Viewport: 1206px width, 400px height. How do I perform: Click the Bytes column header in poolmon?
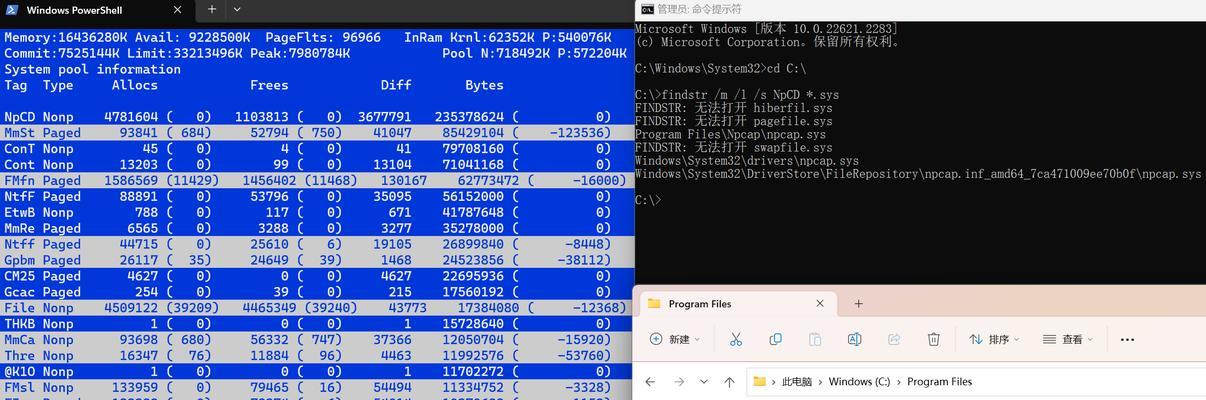tap(484, 86)
